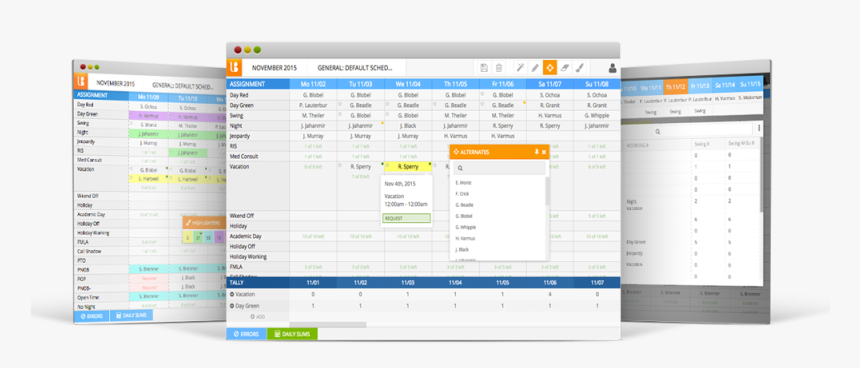Toggle the highlighted orange Alternates tool
Viewport: 860px width, 368px height.
(x=550, y=68)
